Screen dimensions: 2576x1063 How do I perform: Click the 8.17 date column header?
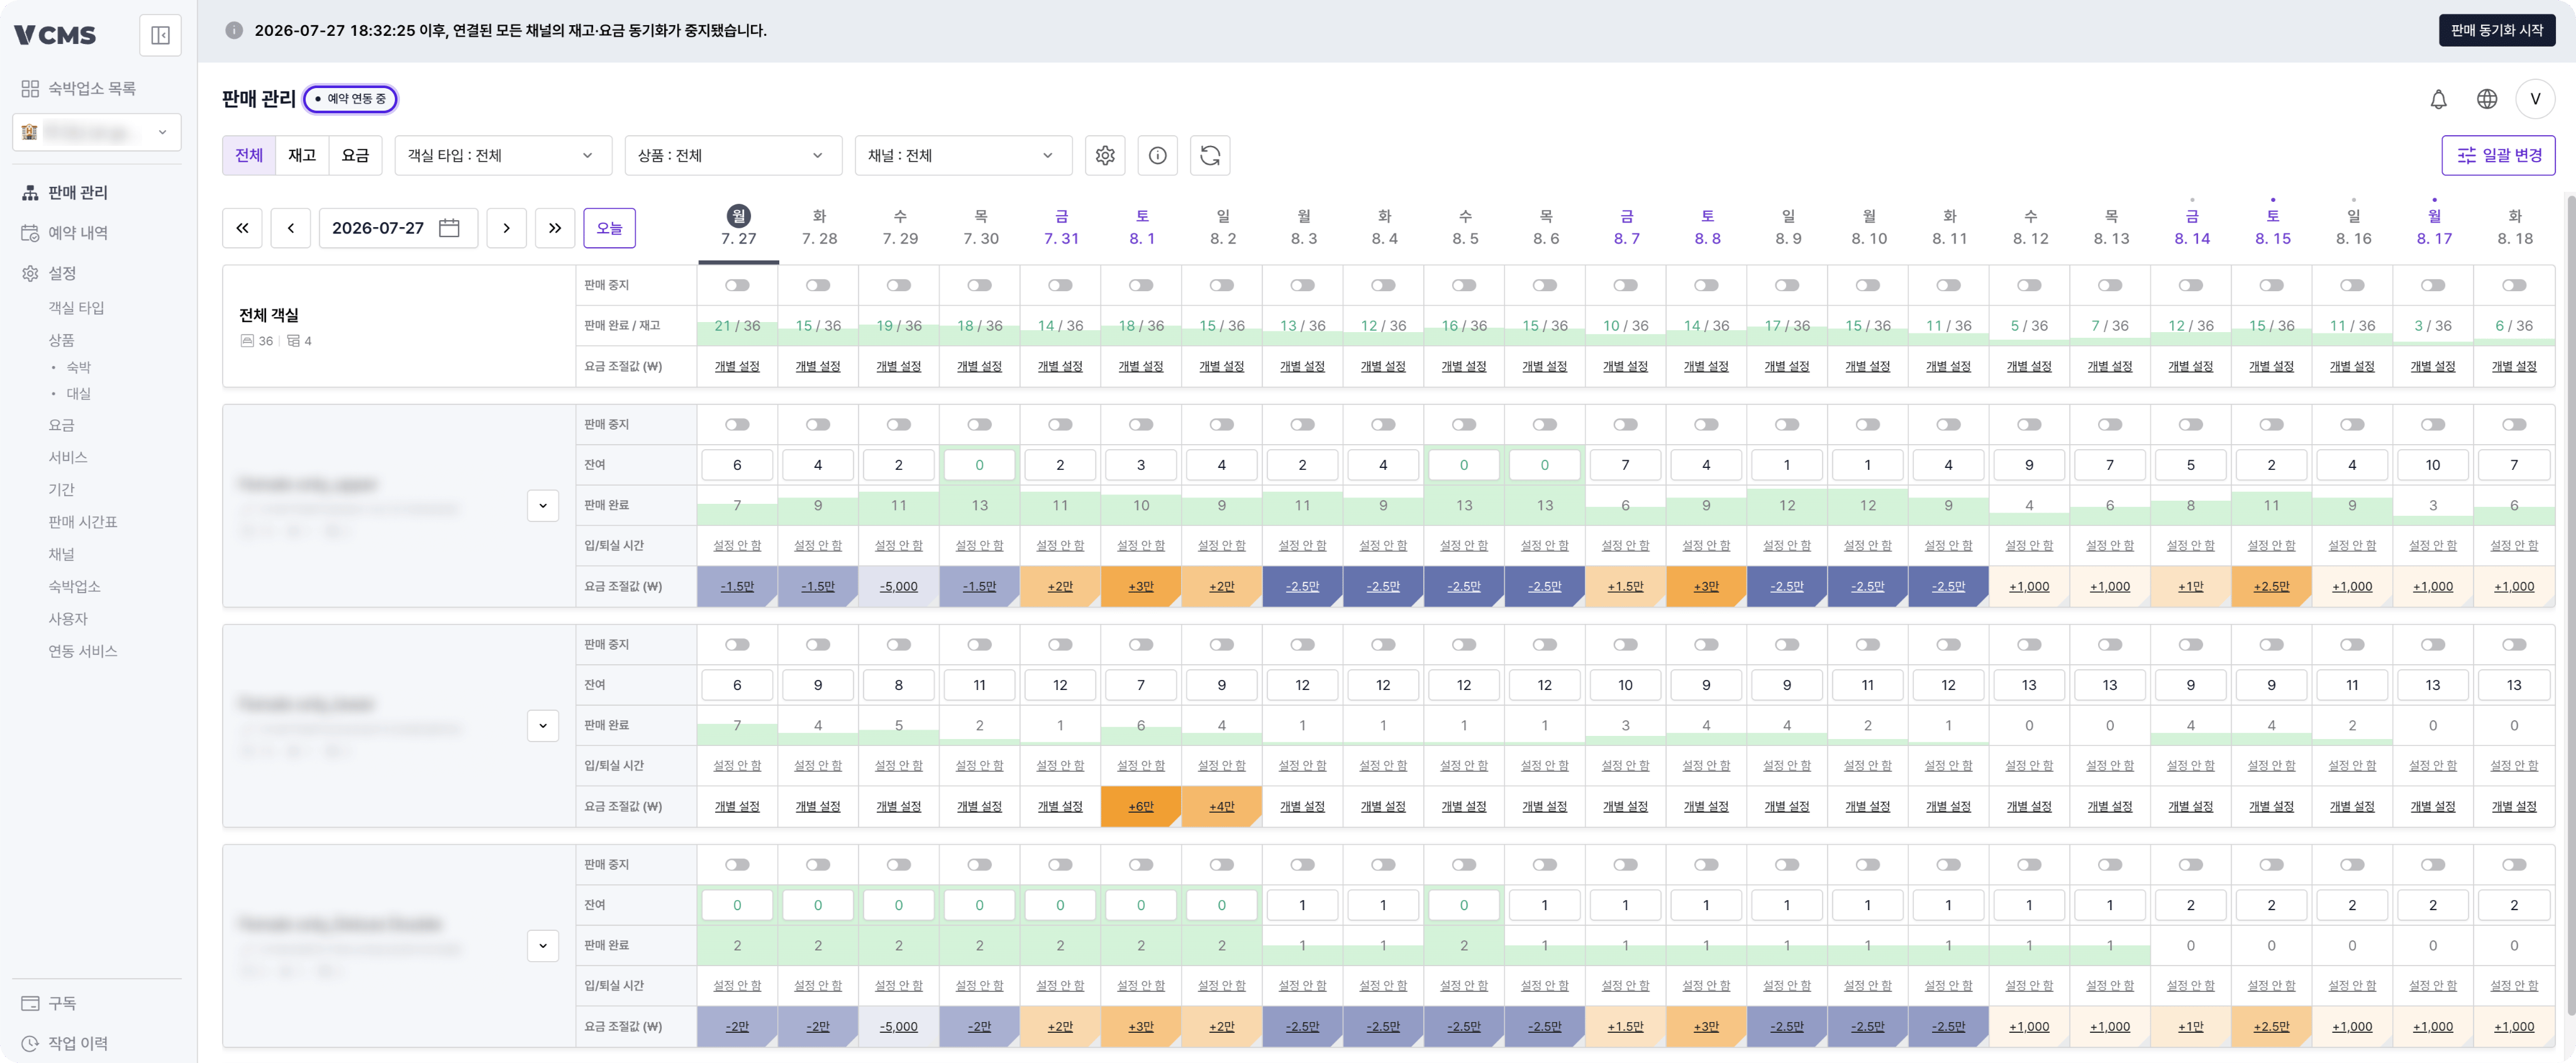tap(2433, 227)
